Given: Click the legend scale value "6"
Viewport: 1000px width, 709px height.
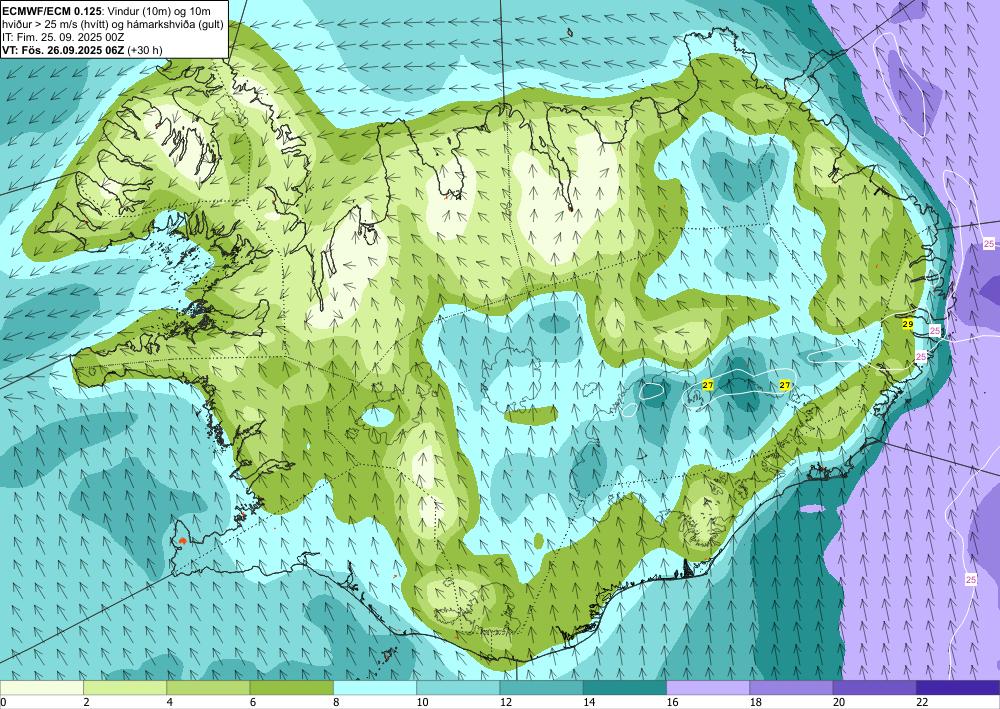Looking at the screenshot, I should pos(253,702).
